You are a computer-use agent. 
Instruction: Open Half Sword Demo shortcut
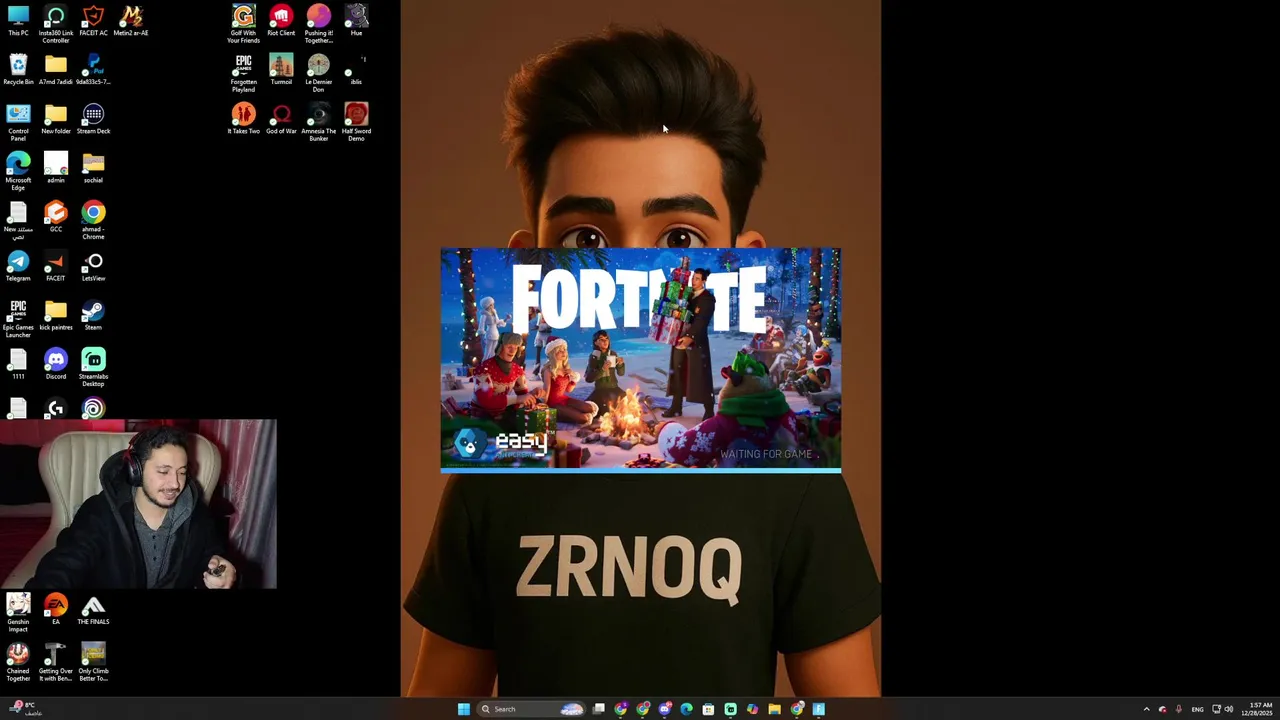point(356,122)
